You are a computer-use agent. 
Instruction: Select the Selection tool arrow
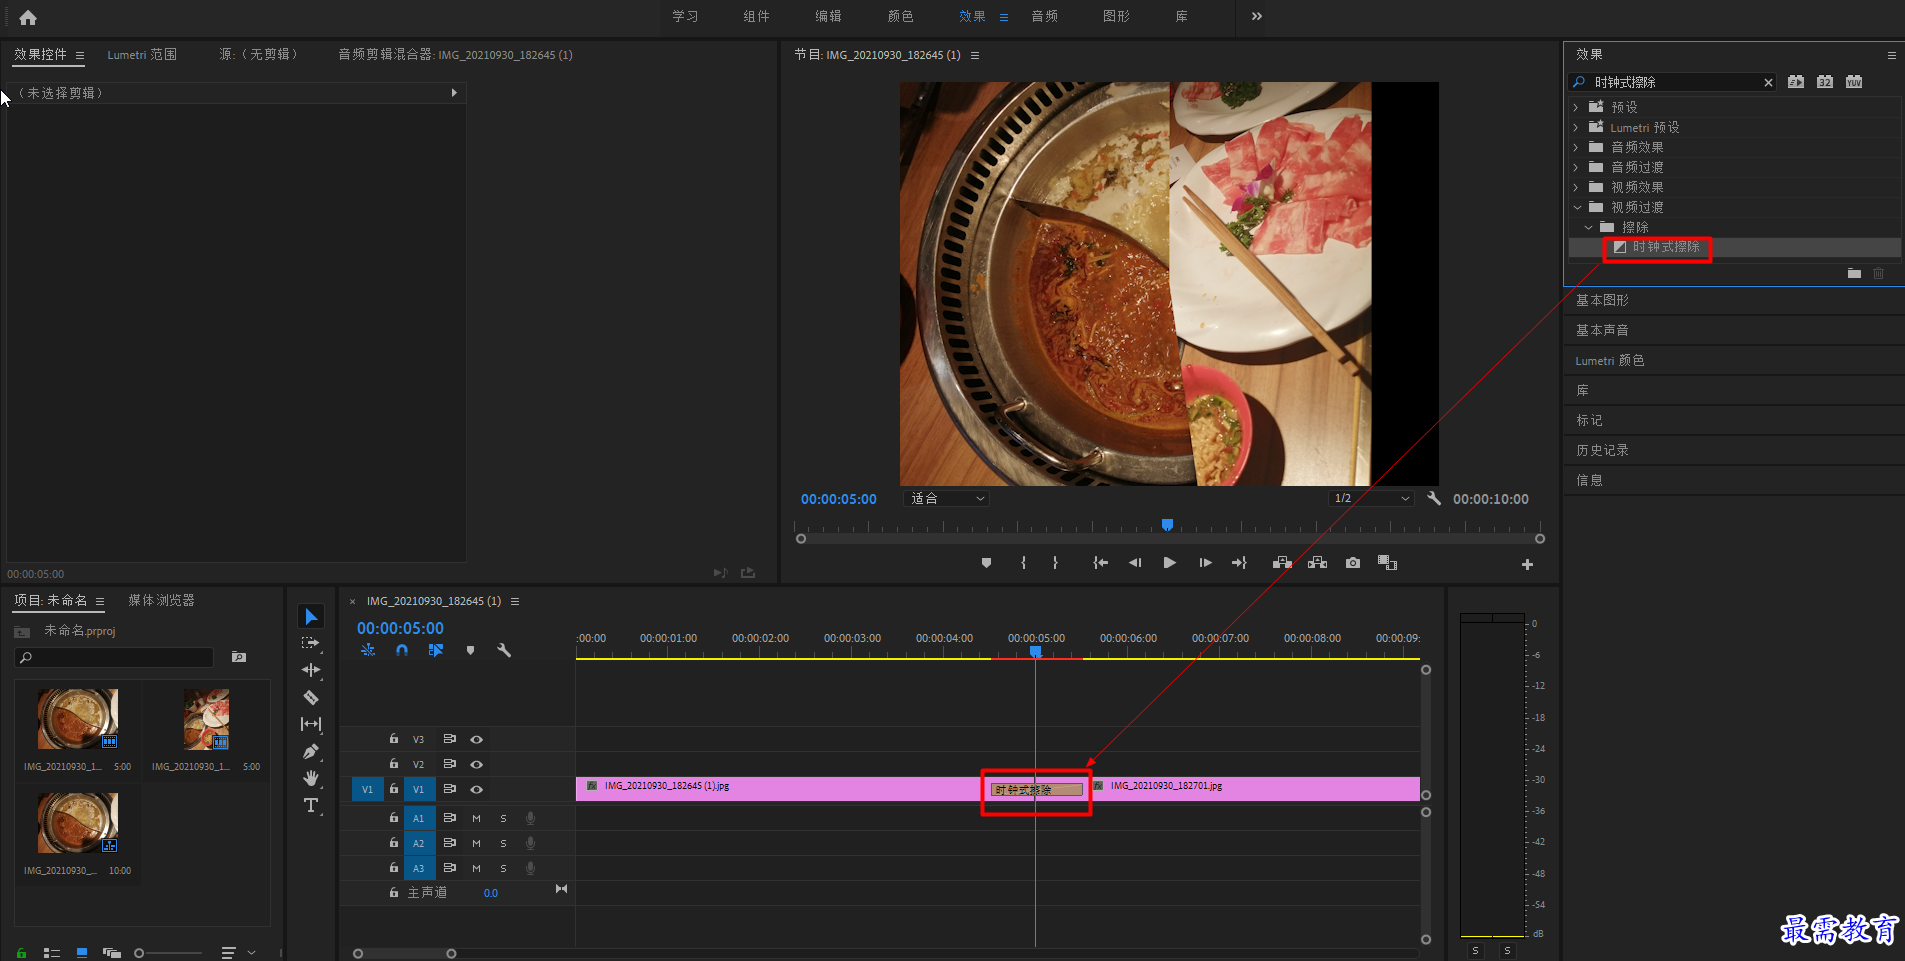tap(311, 616)
